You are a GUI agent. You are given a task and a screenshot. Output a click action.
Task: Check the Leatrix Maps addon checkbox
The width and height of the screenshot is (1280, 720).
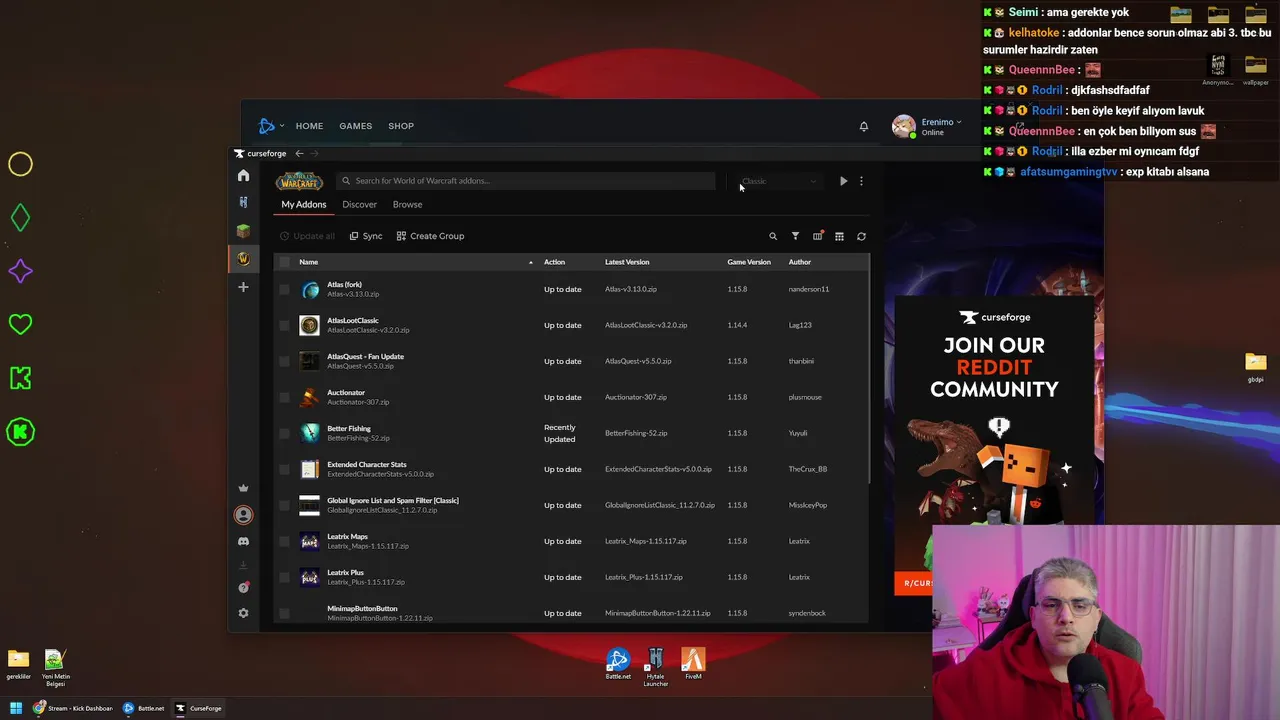point(284,541)
